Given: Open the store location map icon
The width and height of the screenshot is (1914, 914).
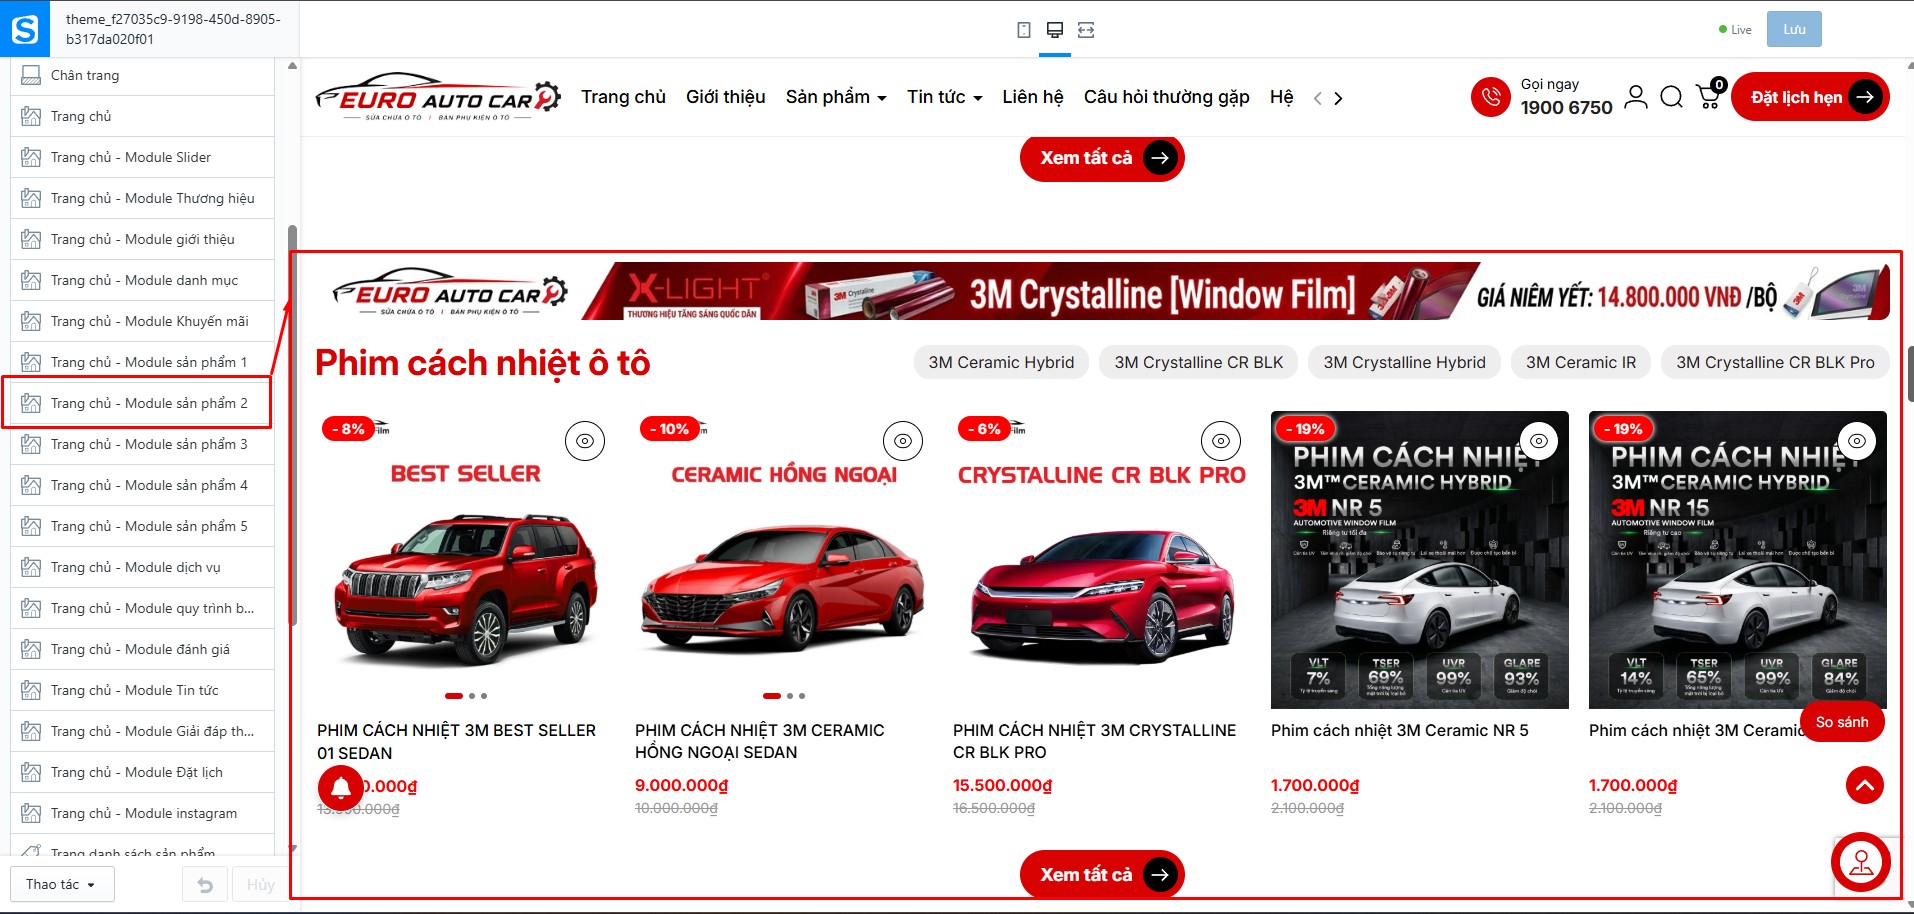Looking at the screenshot, I should pos(1861,862).
